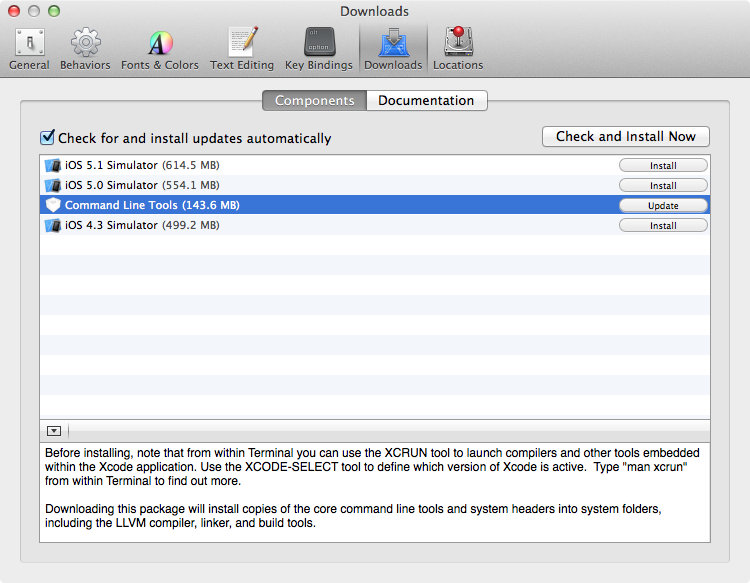
Task: Select the Command Line Tools row text
Action: point(152,206)
